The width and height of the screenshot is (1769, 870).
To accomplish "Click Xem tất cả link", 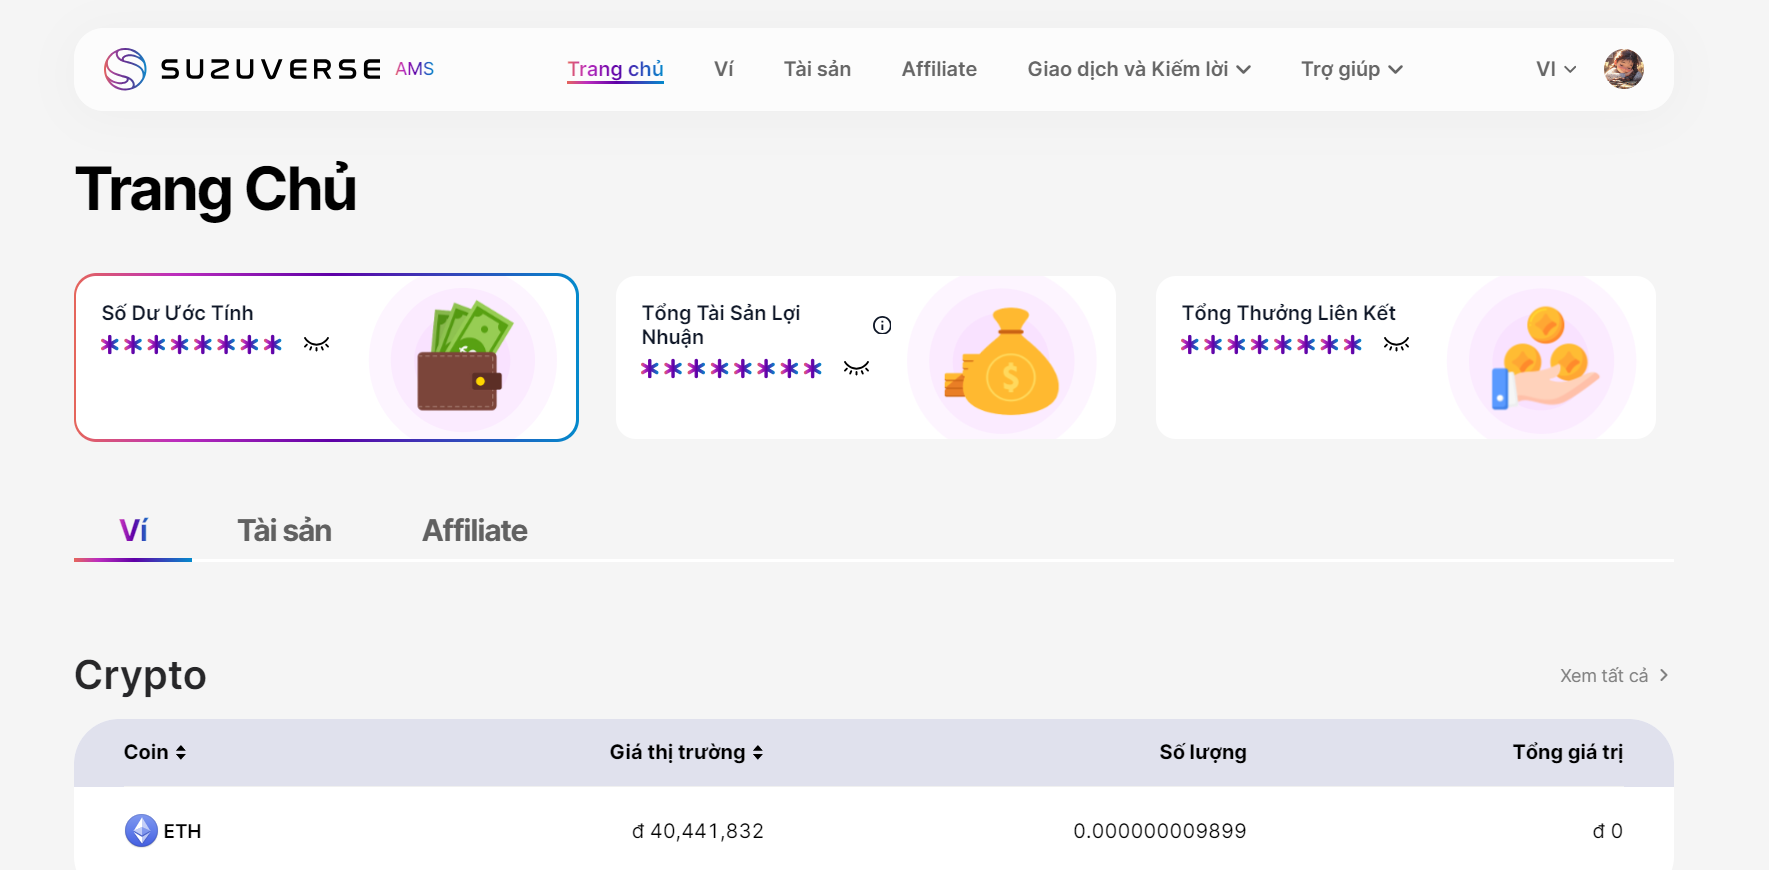I will point(1613,676).
